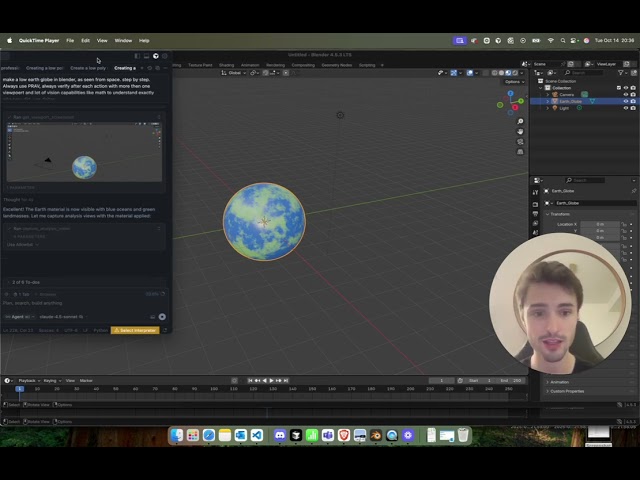Screen dimensions: 640x480
Task: Expand the Animation panel in properties
Action: tap(559, 382)
